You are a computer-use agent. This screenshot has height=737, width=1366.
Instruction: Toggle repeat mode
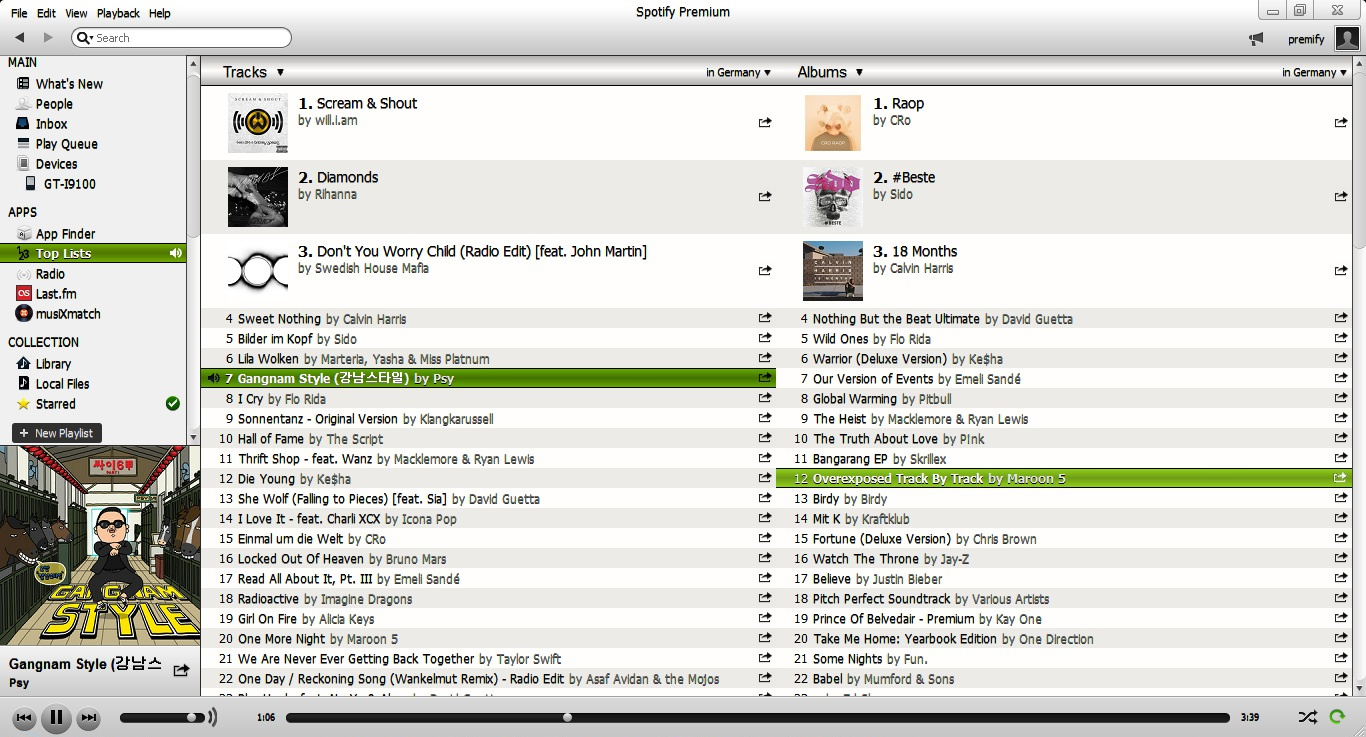(1337, 717)
